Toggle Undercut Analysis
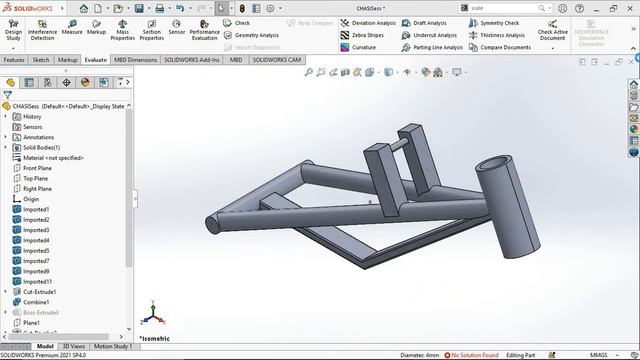The image size is (640, 360). pyautogui.click(x=429, y=35)
